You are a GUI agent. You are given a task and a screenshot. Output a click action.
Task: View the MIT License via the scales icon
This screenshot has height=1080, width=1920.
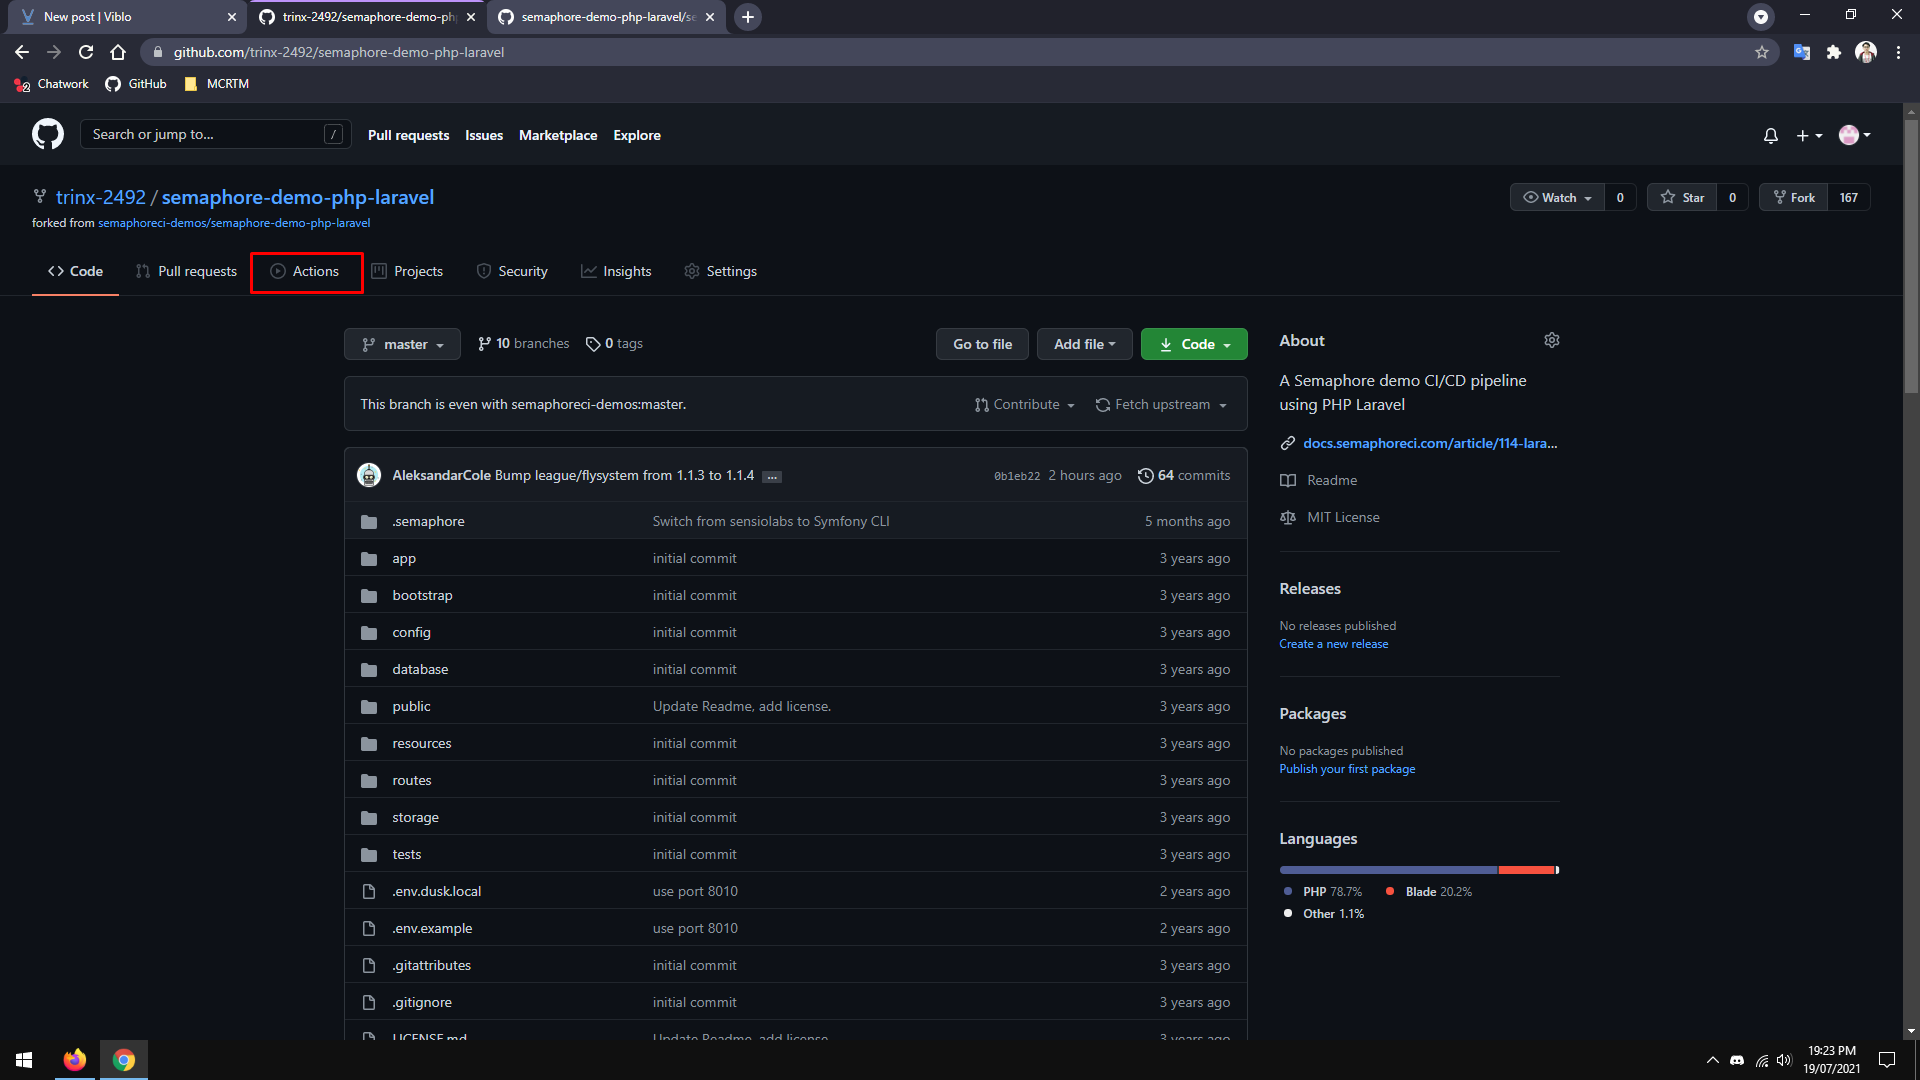coord(1288,517)
